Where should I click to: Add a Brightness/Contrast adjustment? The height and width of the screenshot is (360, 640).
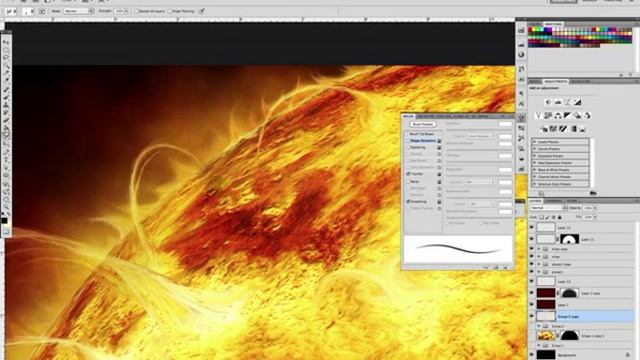tap(548, 102)
